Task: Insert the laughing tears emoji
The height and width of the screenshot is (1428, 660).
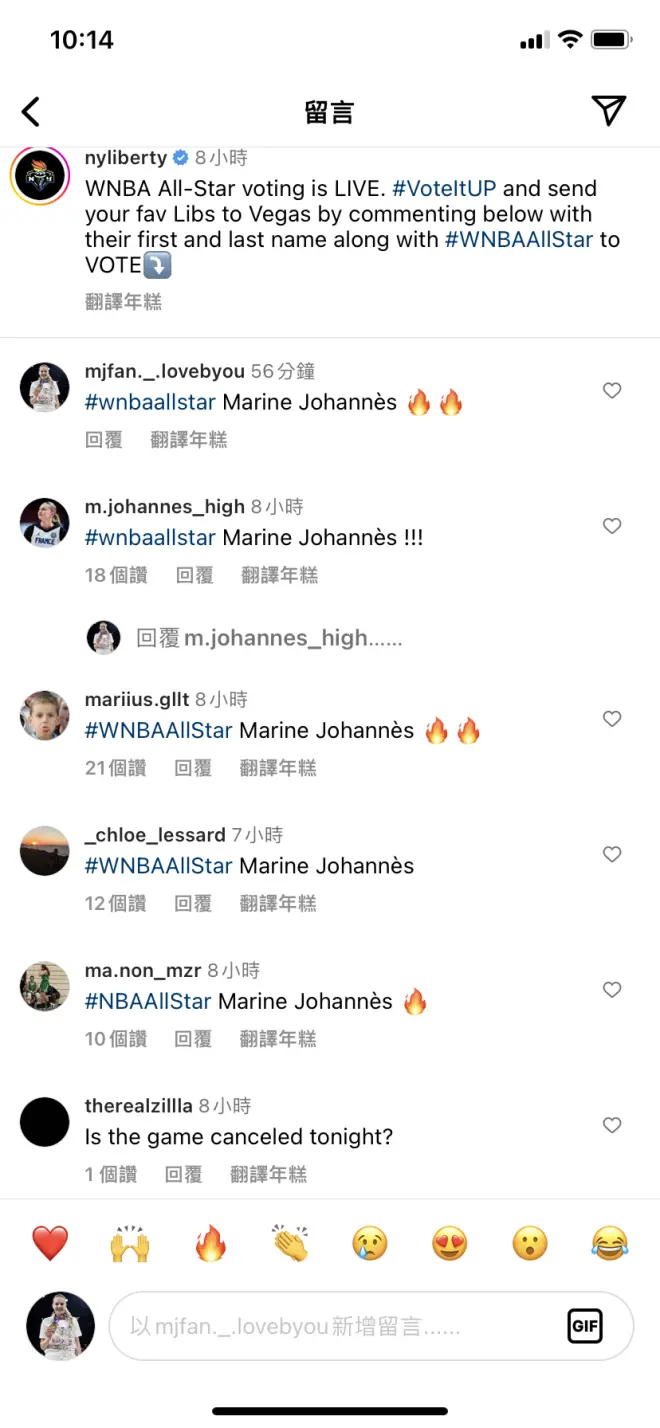Action: pos(609,1244)
